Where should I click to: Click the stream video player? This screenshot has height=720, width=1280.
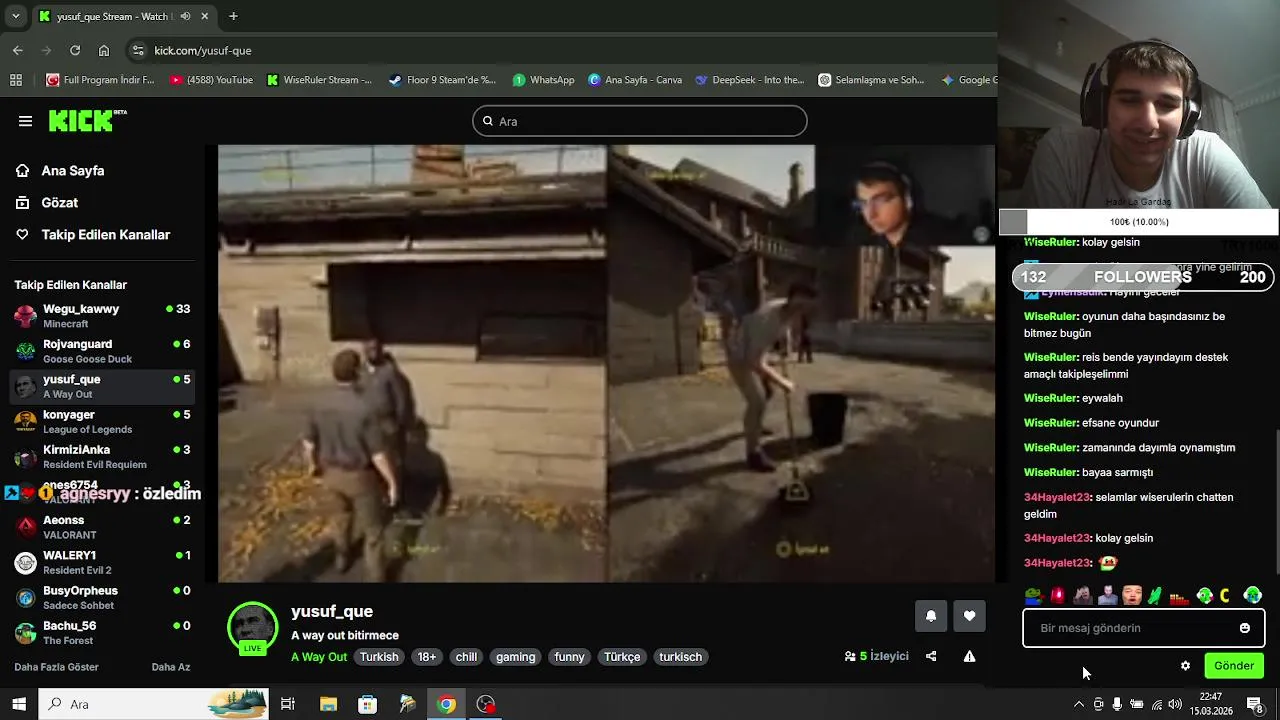pyautogui.click(x=607, y=364)
